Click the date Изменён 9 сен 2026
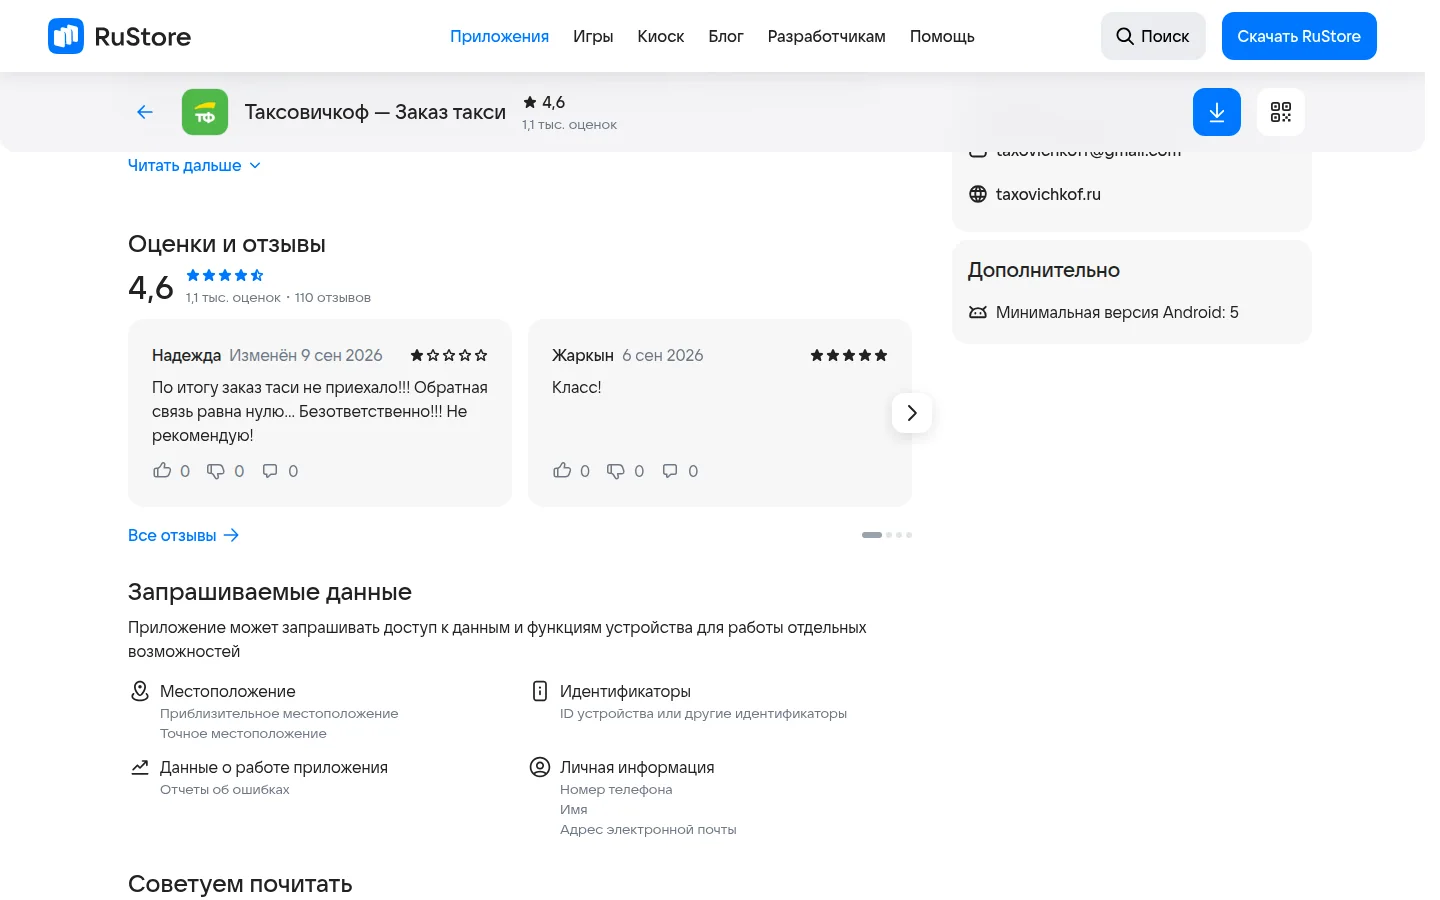Image resolution: width=1440 pixels, height=900 pixels. click(x=306, y=355)
